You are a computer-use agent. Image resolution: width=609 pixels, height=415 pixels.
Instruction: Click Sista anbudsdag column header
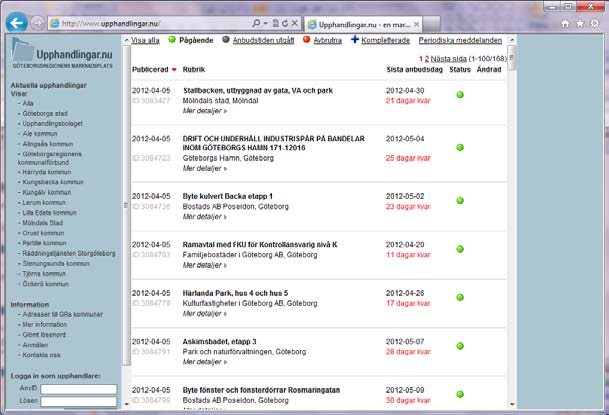point(414,69)
